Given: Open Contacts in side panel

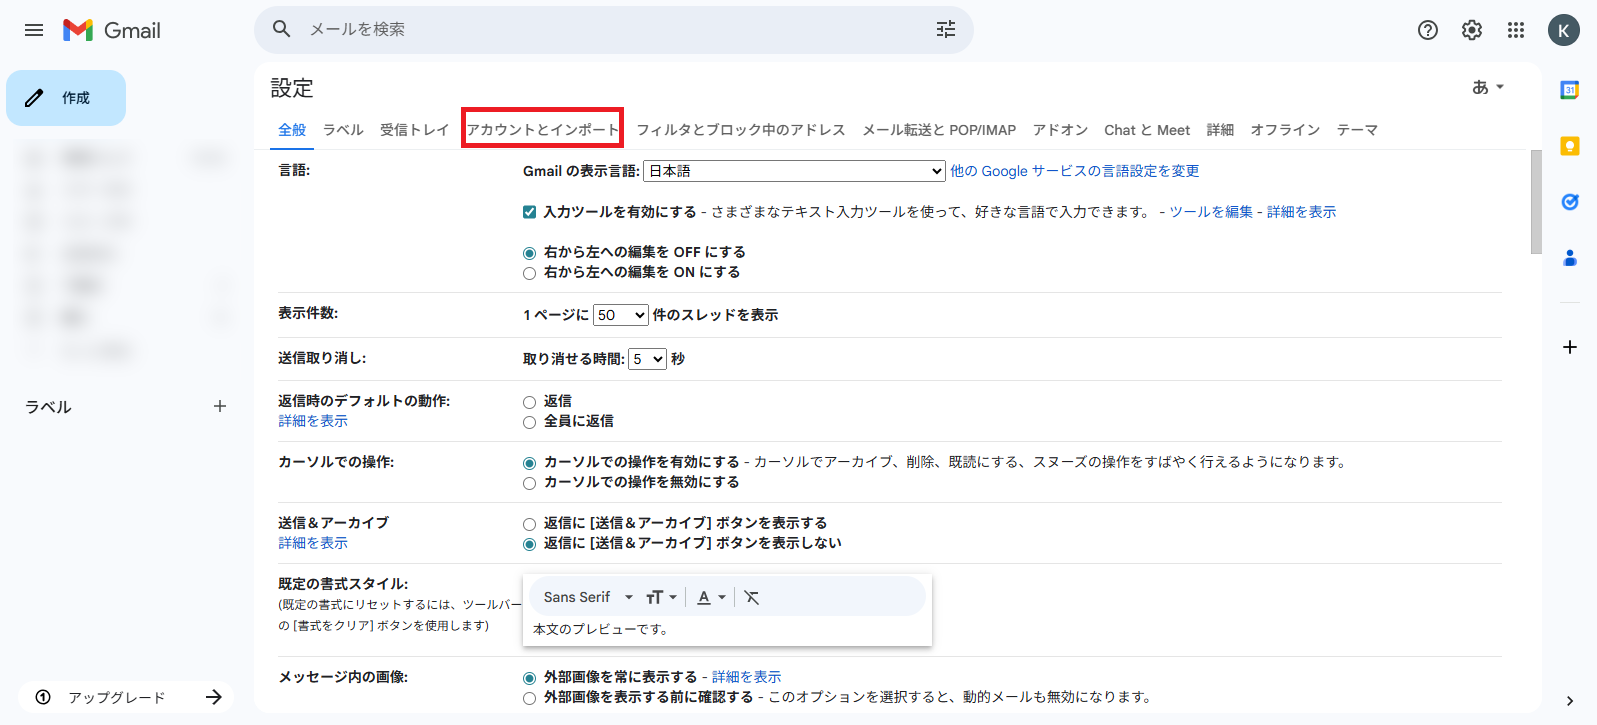Looking at the screenshot, I should 1569,258.
